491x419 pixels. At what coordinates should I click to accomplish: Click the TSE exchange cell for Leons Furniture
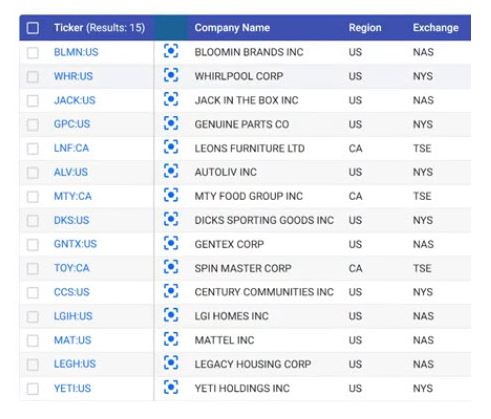[x=422, y=148]
